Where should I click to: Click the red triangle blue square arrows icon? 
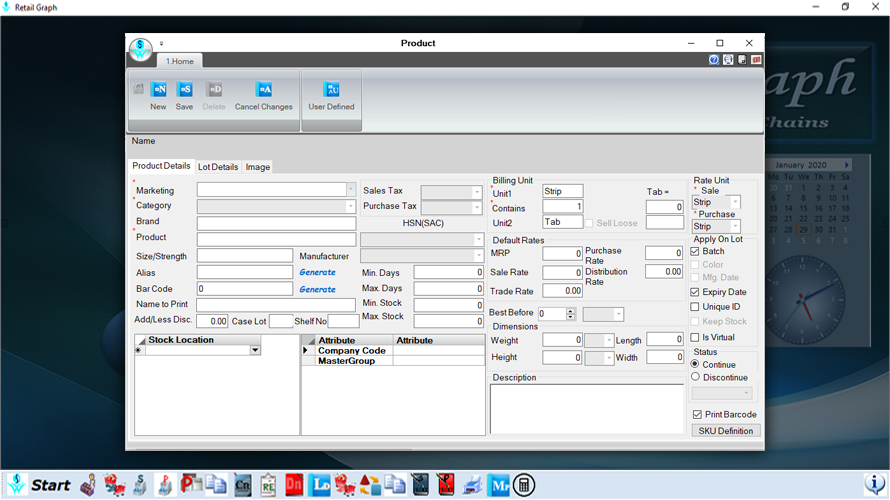pos(370,485)
